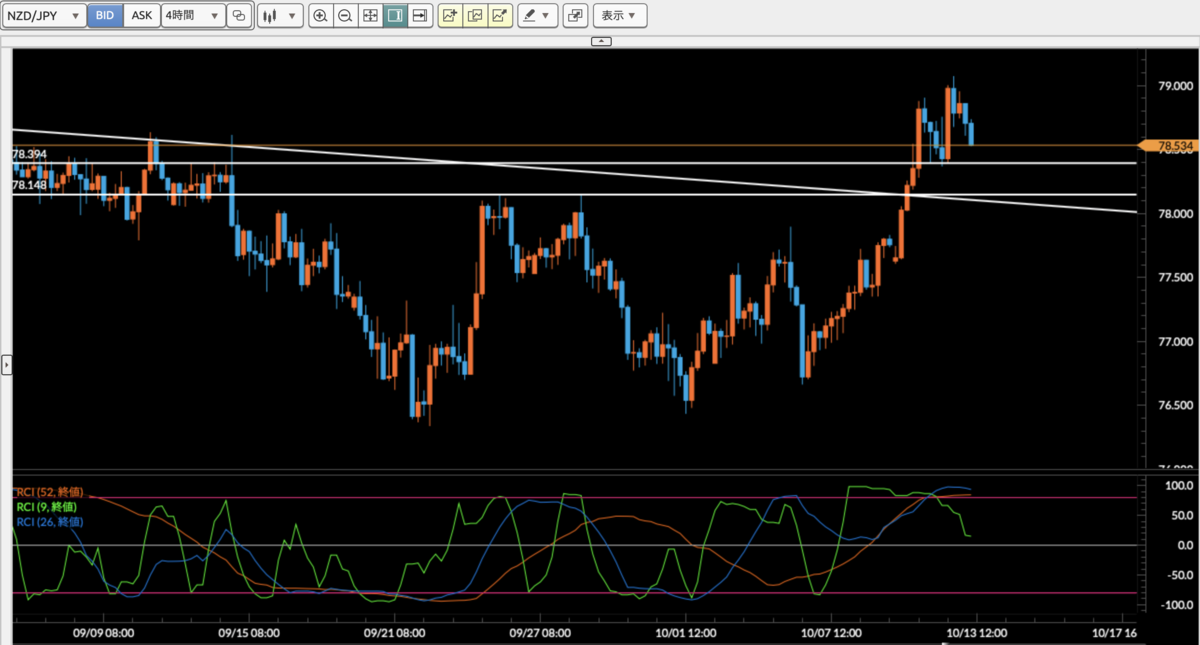Select the 78.394 horizontal line label
Screen dimensions: 1200x645
point(29,155)
